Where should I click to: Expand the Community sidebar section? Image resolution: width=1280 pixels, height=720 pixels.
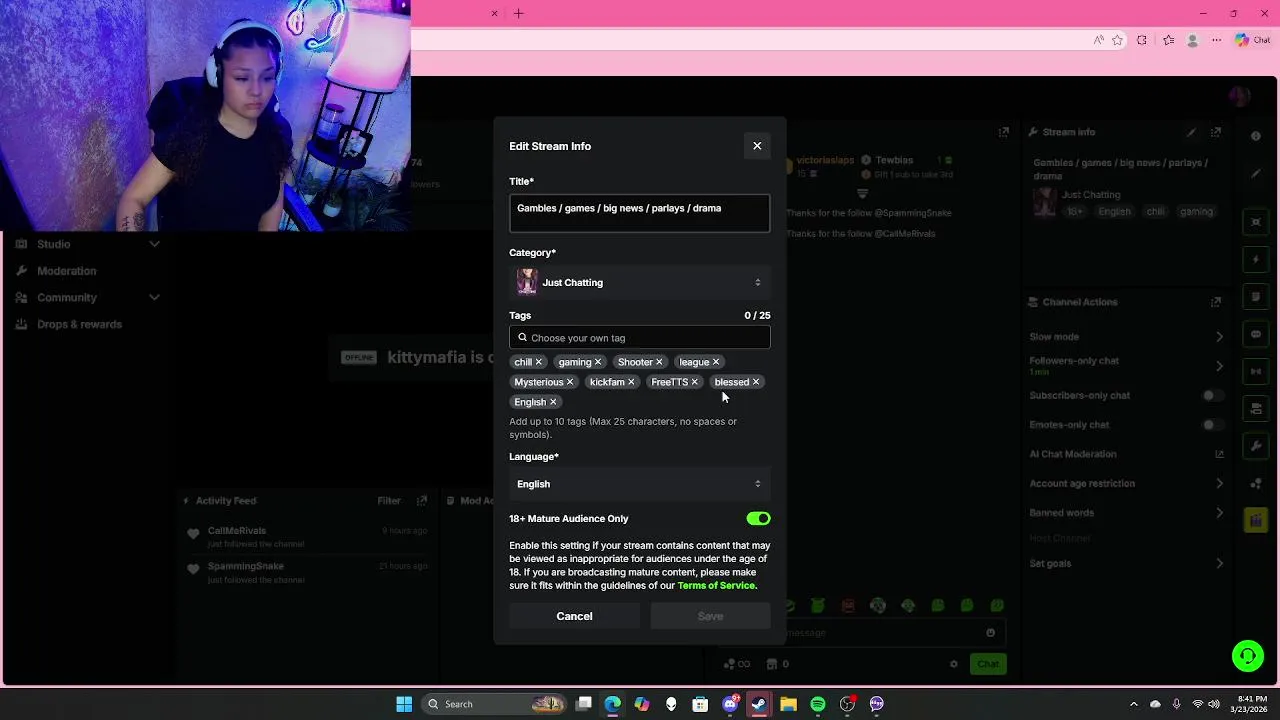click(x=154, y=297)
